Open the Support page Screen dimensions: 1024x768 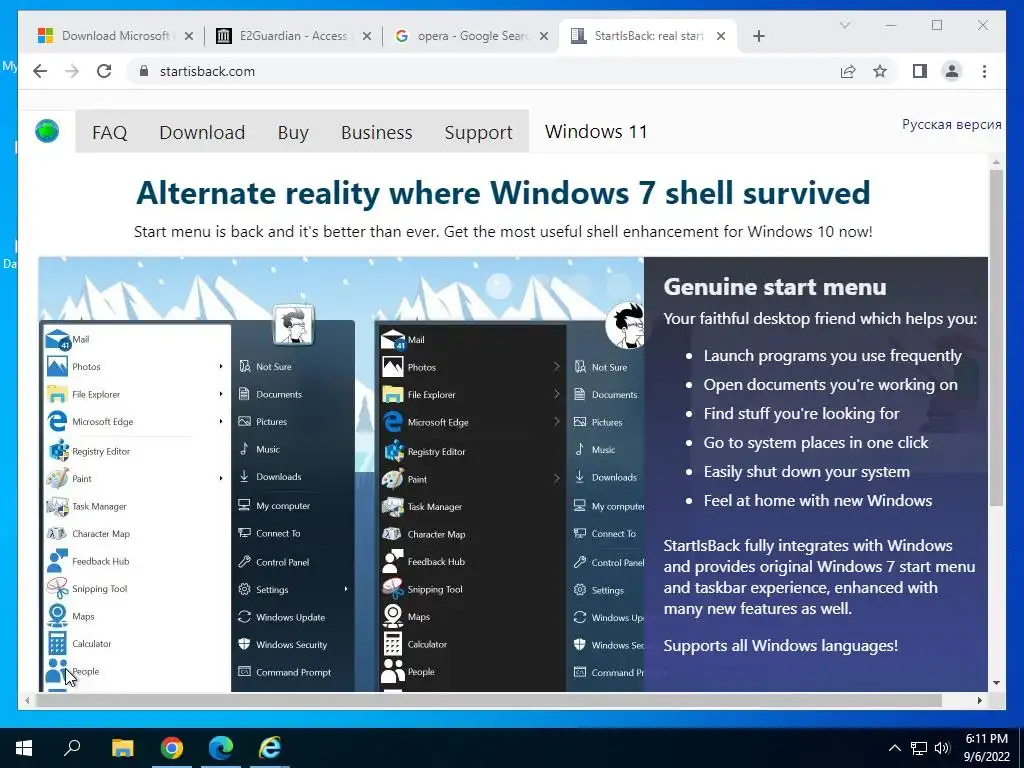coord(479,133)
